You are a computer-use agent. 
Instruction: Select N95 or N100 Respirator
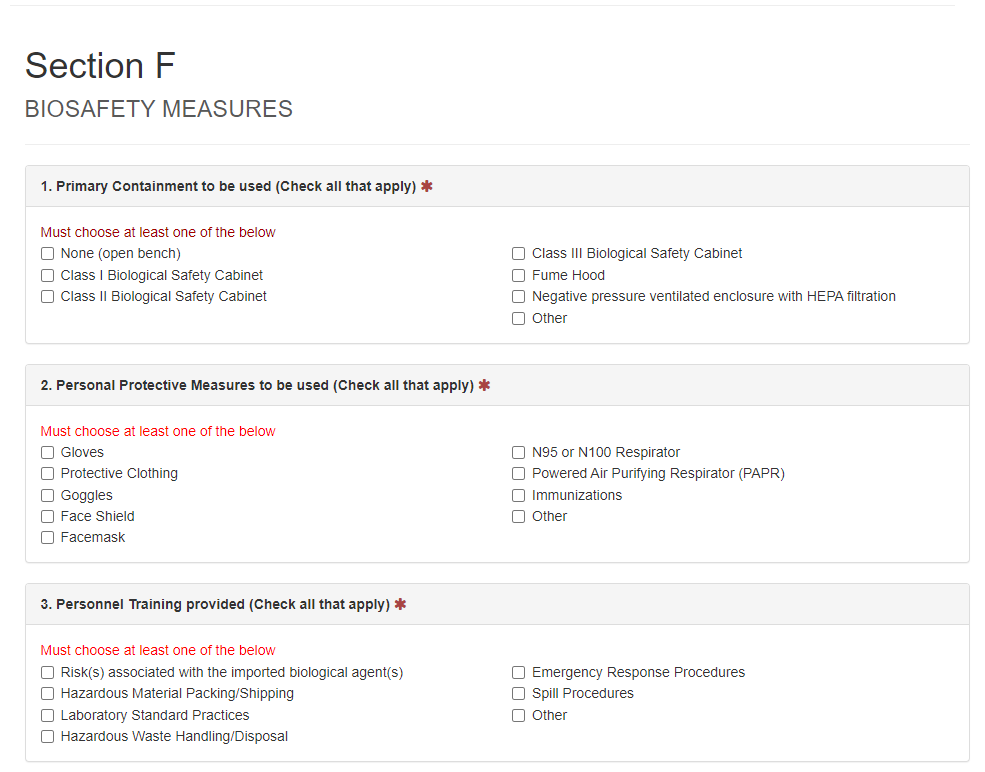coord(518,453)
